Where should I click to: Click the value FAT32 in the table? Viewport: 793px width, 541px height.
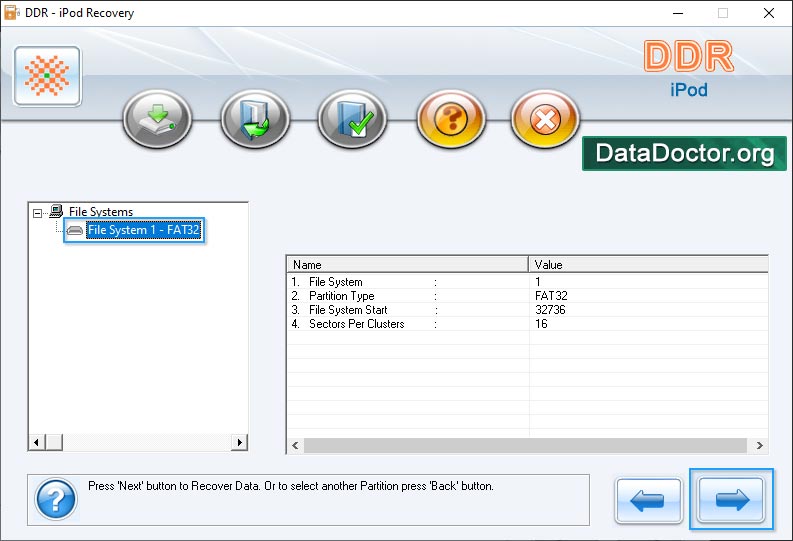pyautogui.click(x=551, y=296)
